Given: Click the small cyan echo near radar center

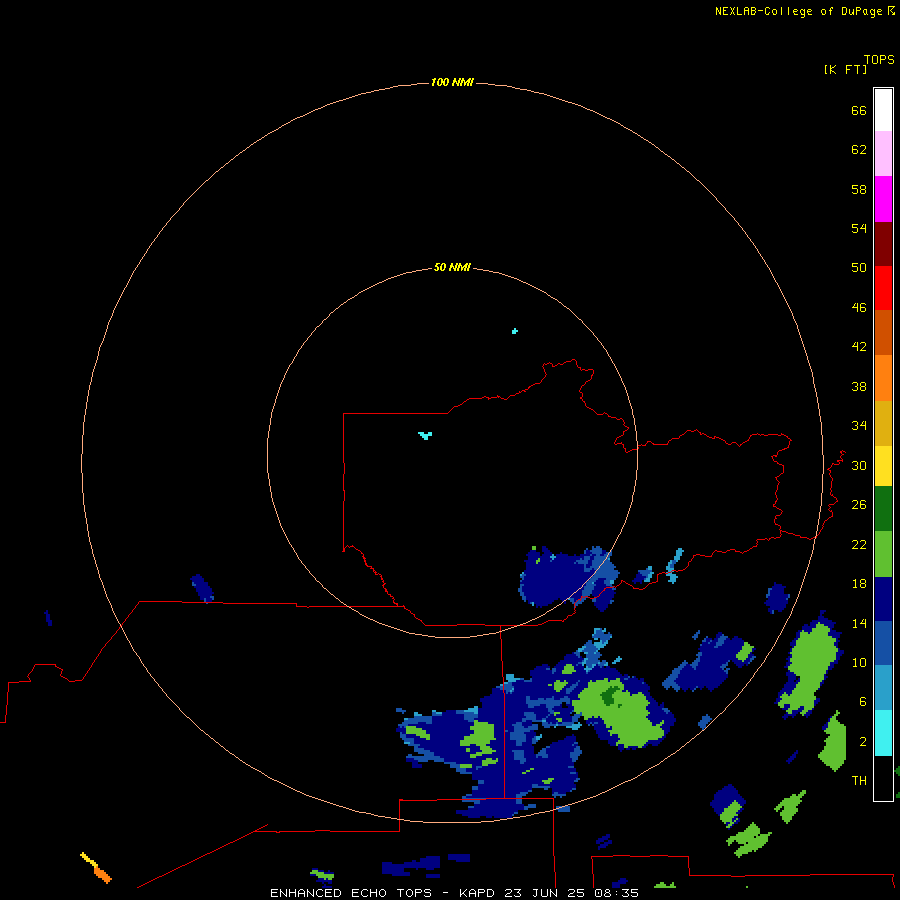Looking at the screenshot, I should click(425, 436).
